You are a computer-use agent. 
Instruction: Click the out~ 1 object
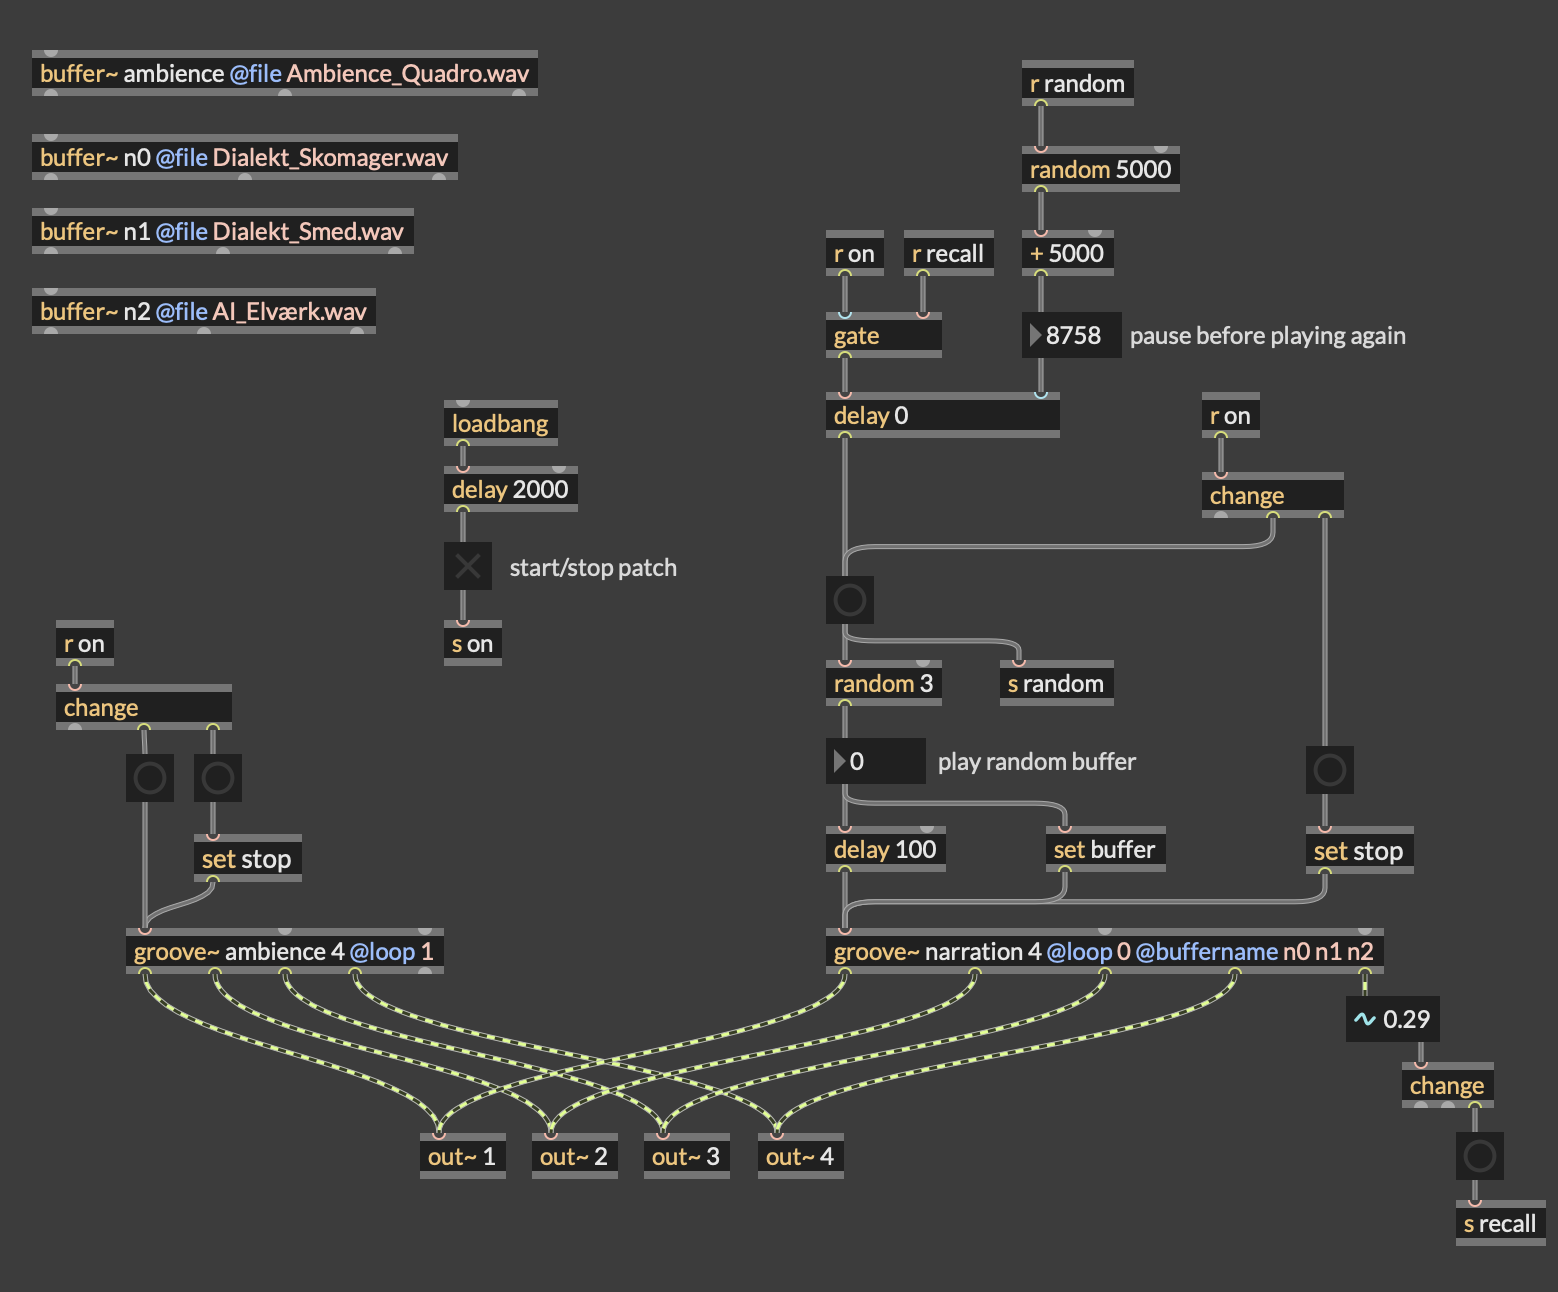click(462, 1157)
